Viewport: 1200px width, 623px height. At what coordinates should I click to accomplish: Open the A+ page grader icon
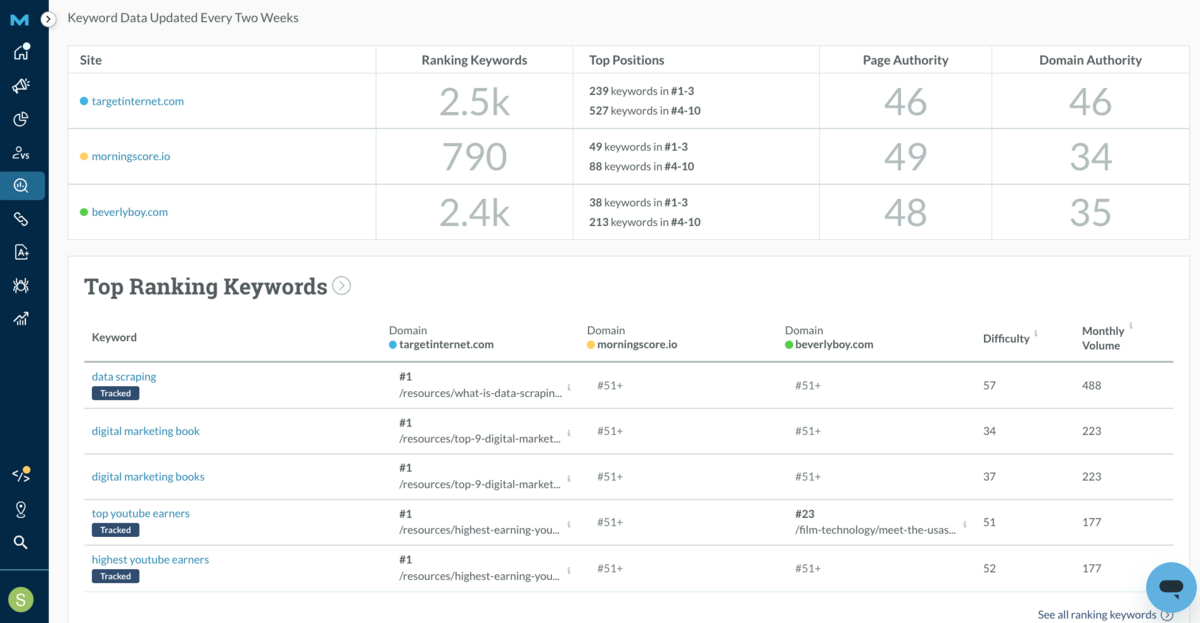[x=21, y=252]
